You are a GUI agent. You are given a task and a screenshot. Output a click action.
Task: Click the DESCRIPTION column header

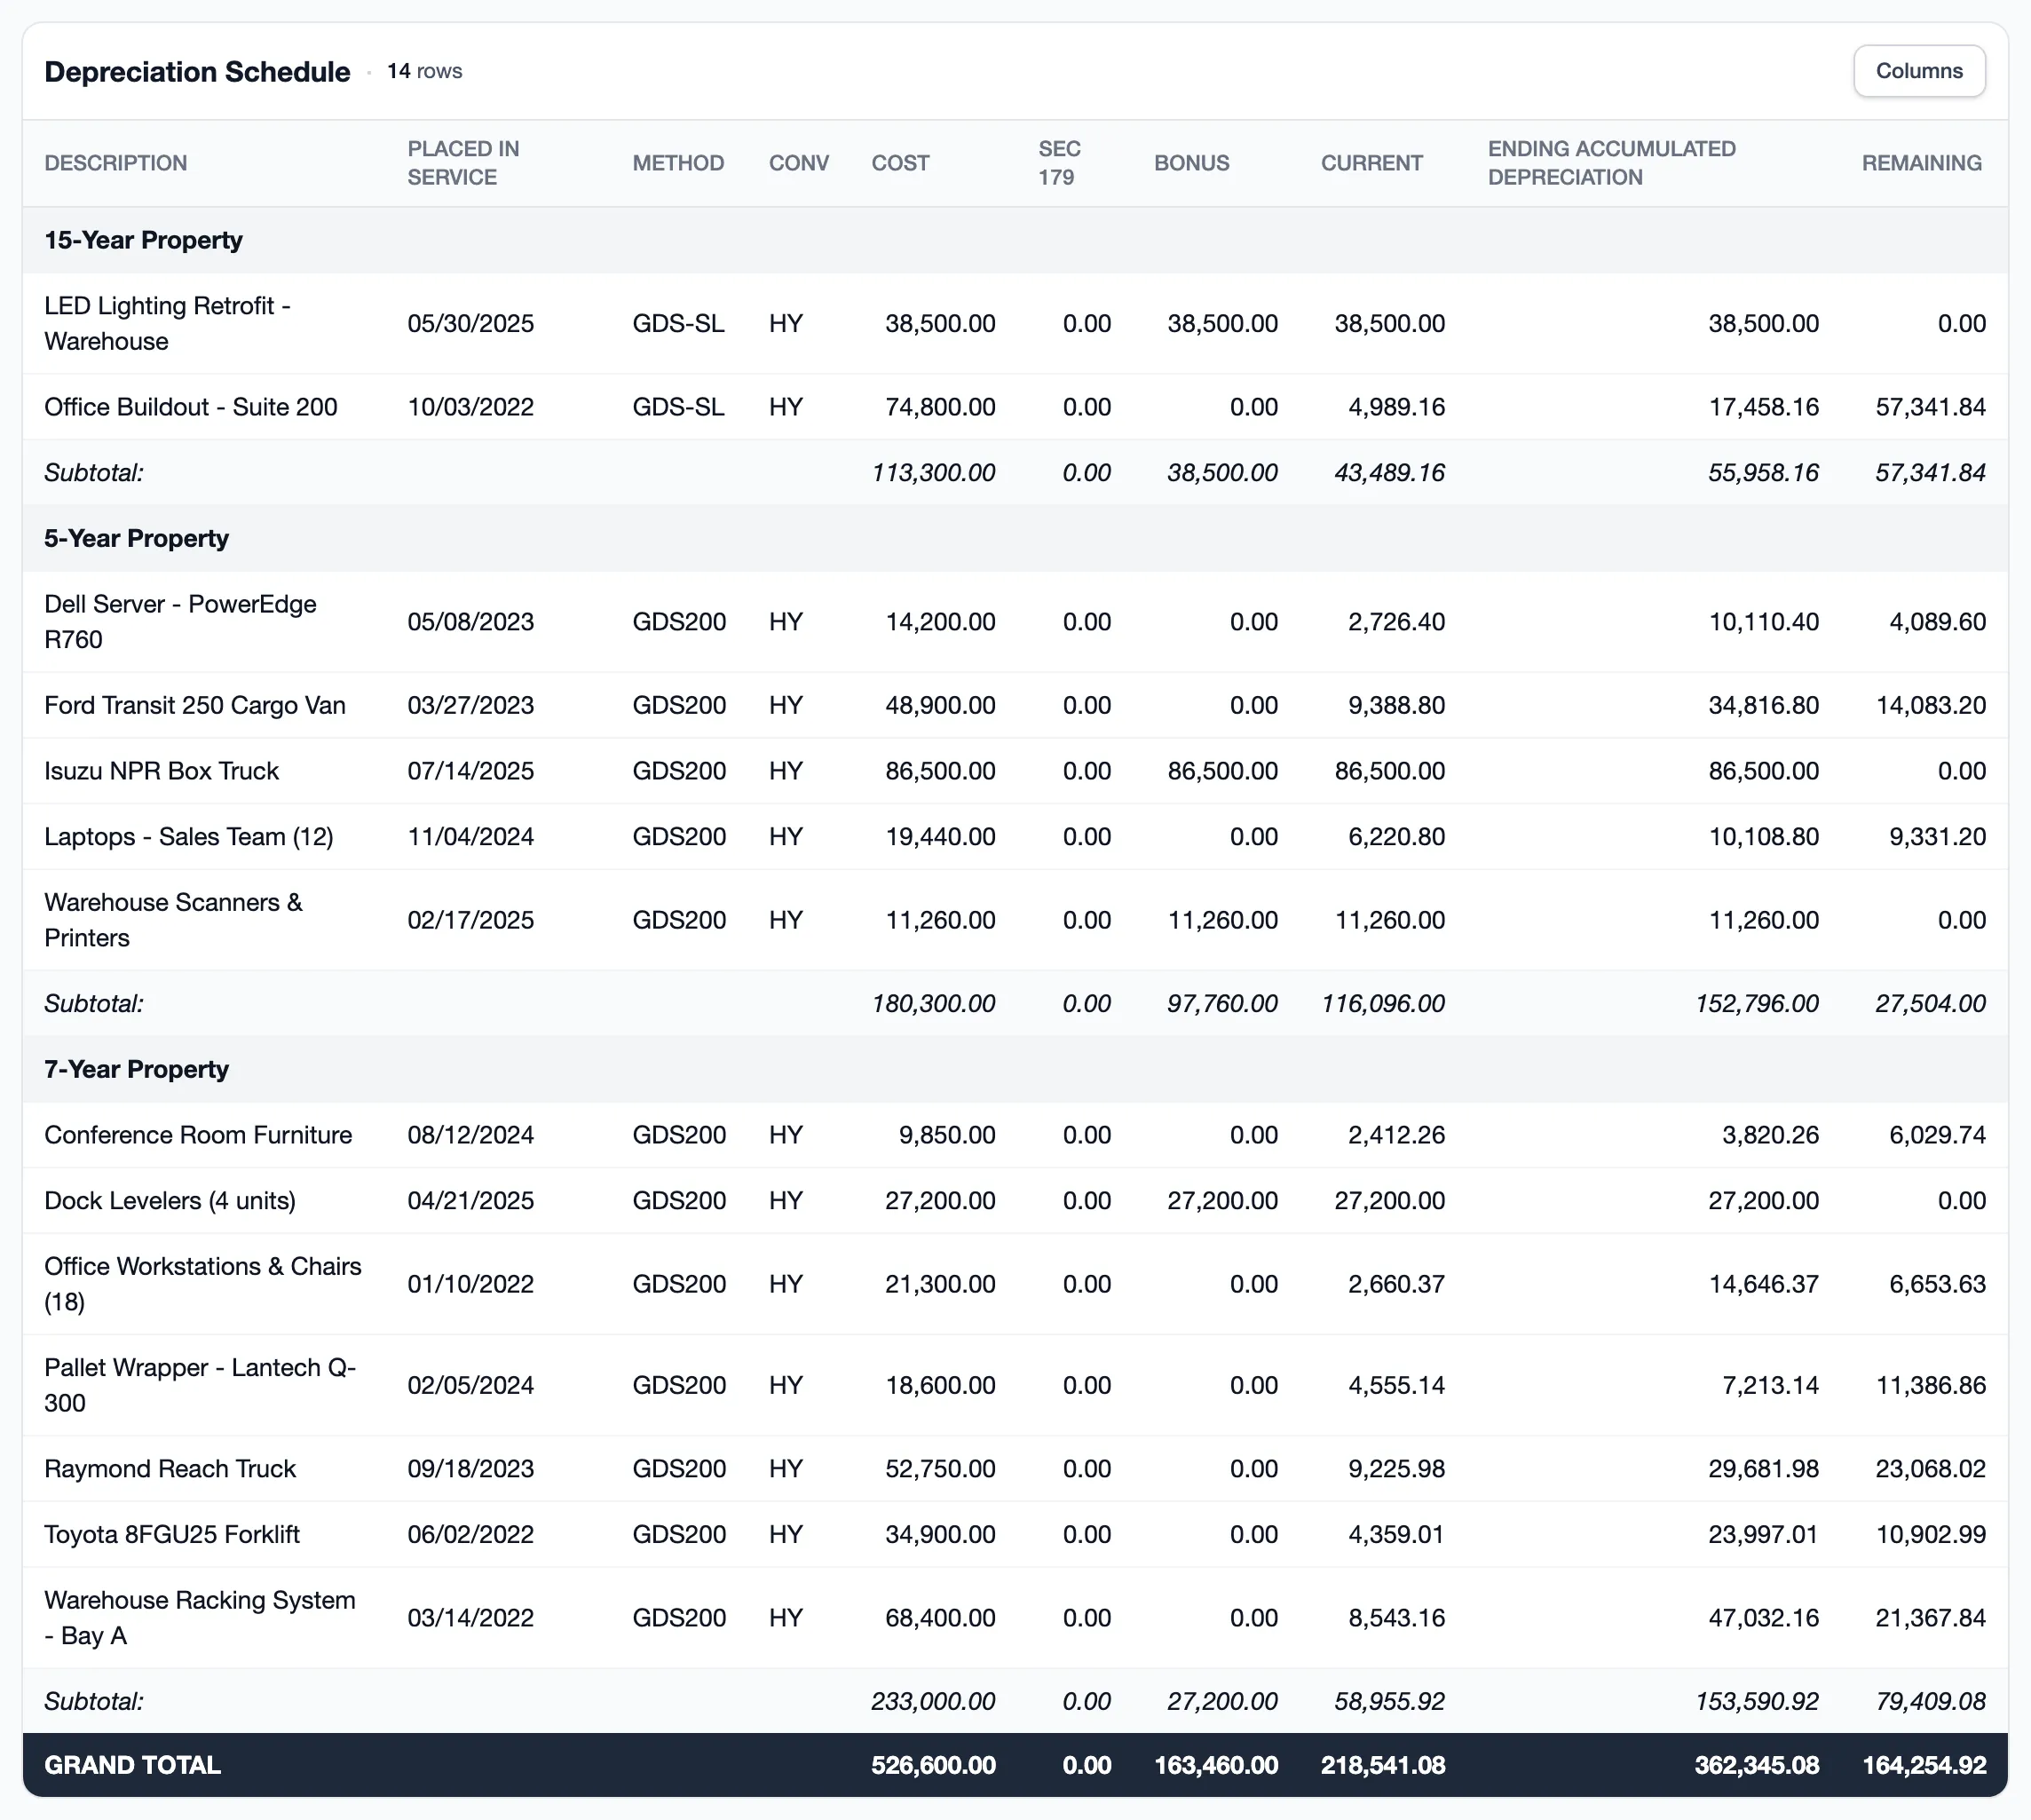point(116,163)
